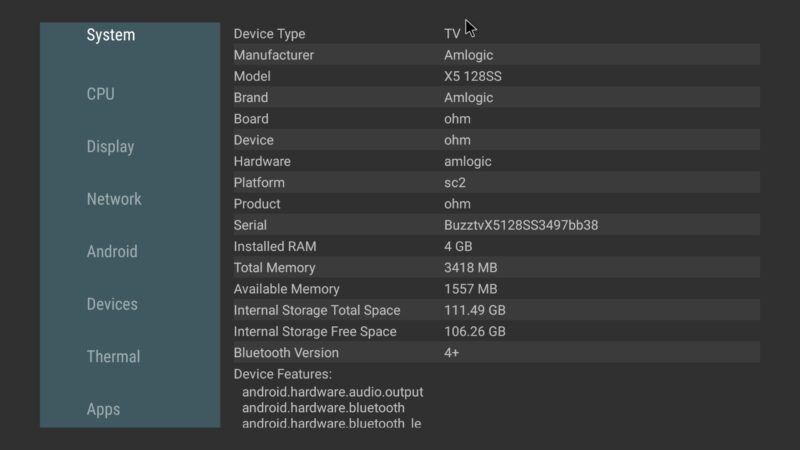Select the System tab in sidebar
Screen dimensions: 800x450
coord(111,36)
